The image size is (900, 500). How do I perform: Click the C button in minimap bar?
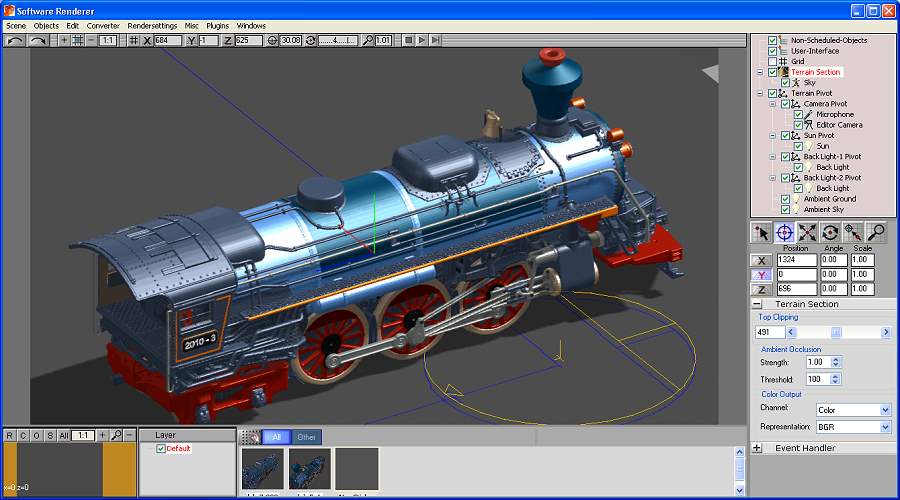tap(23, 436)
